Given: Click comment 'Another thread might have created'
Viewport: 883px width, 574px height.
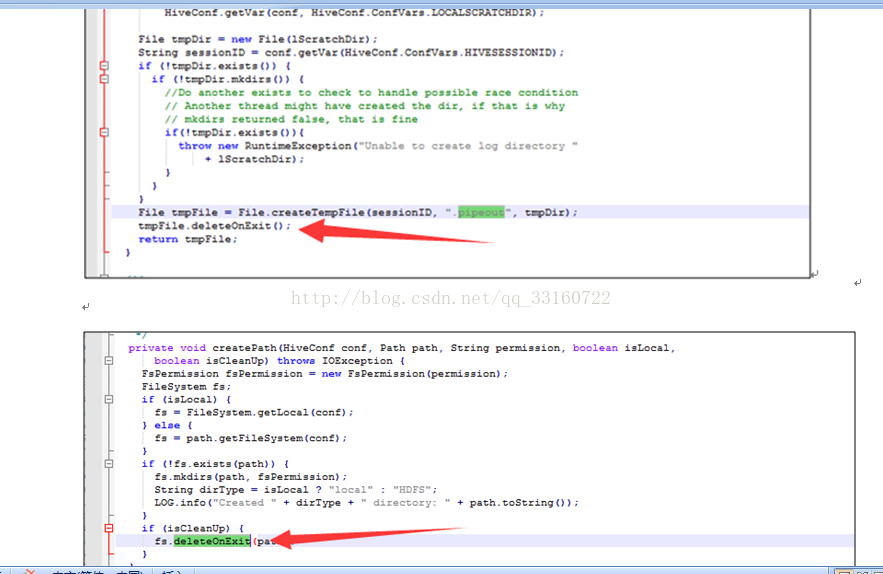Looking at the screenshot, I should point(365,106).
